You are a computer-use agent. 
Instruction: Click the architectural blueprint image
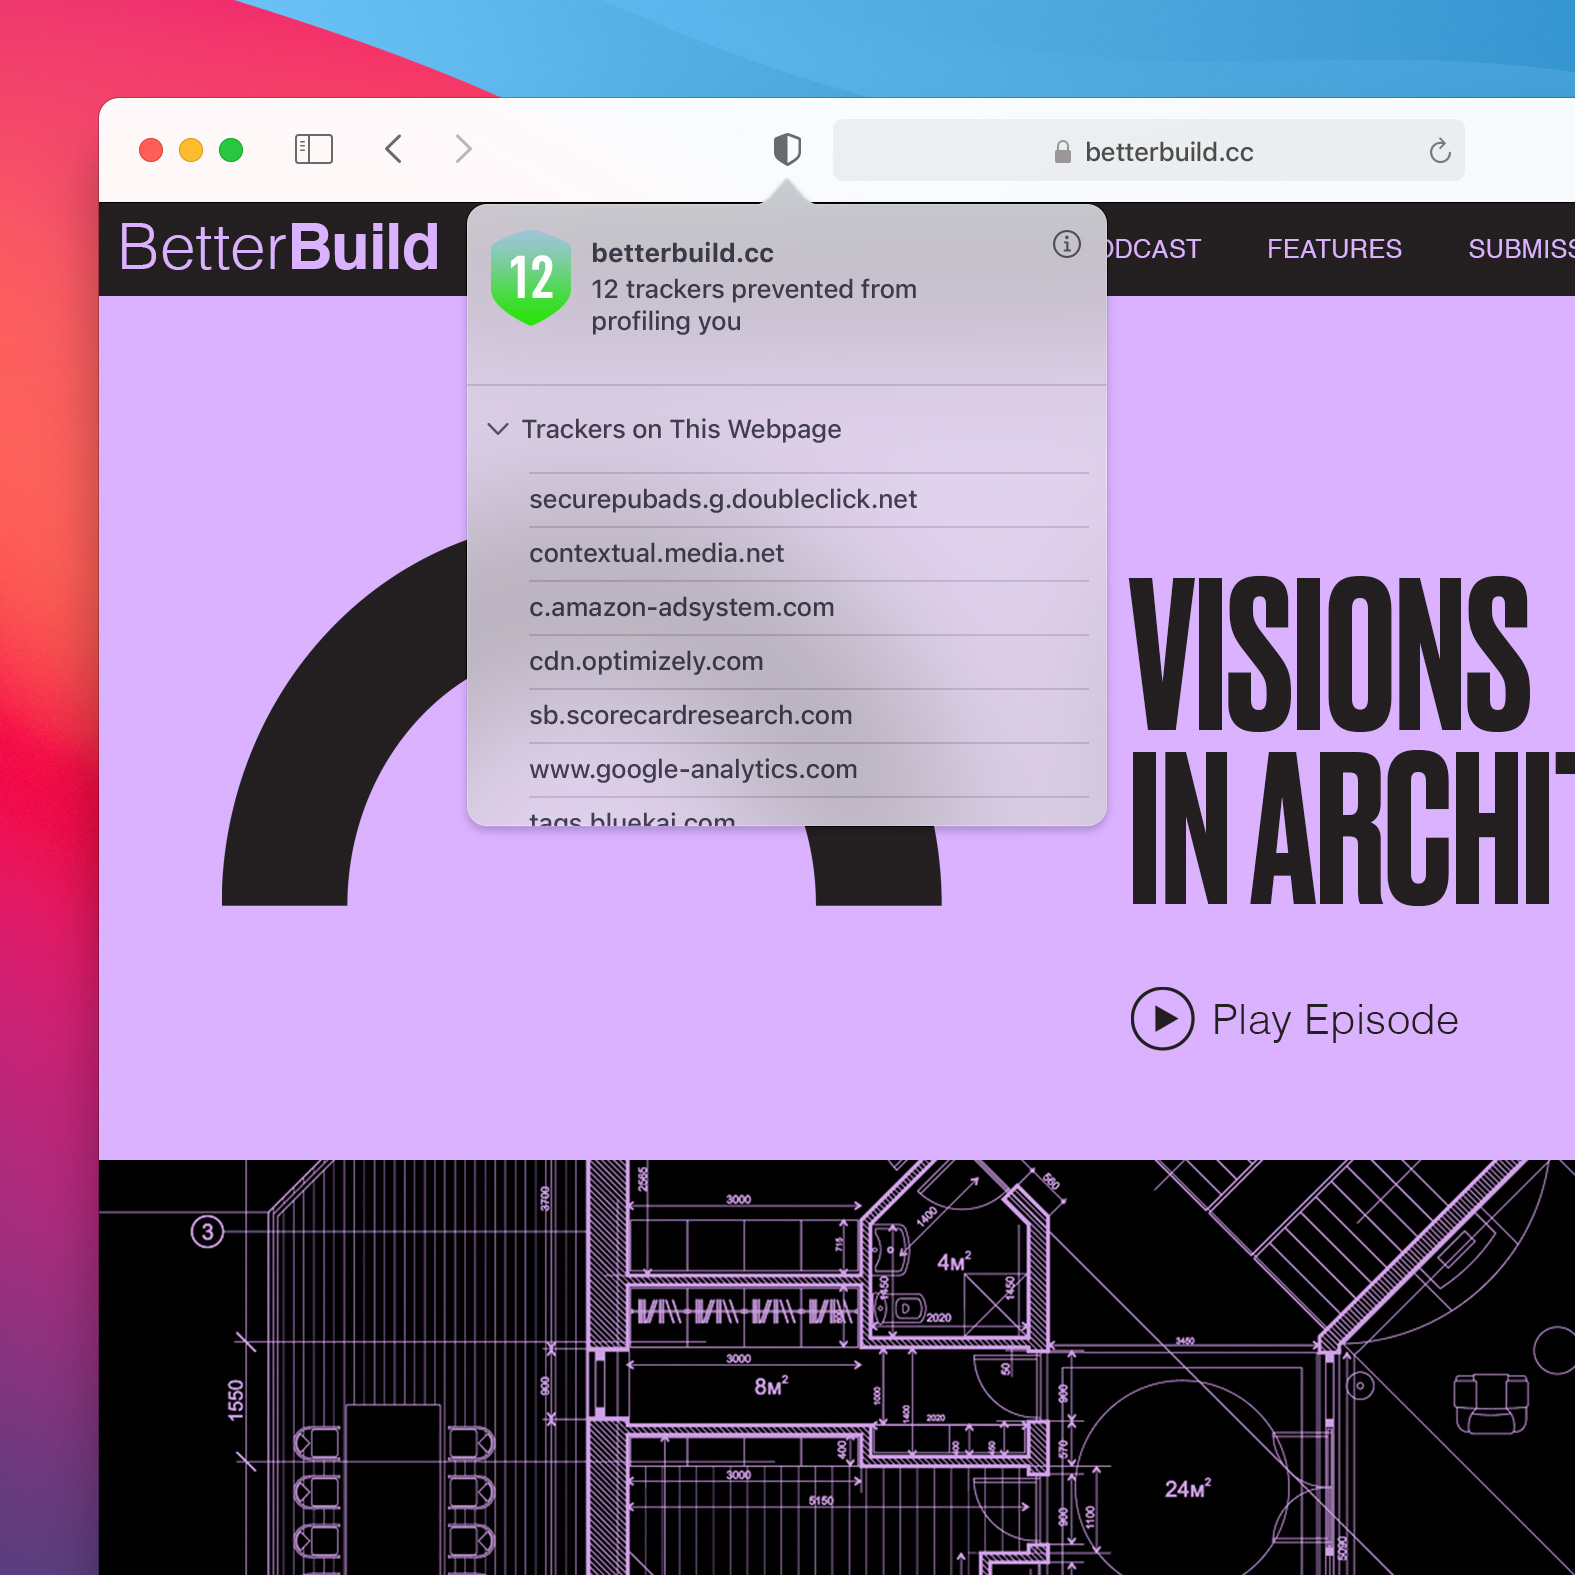click(x=837, y=1367)
